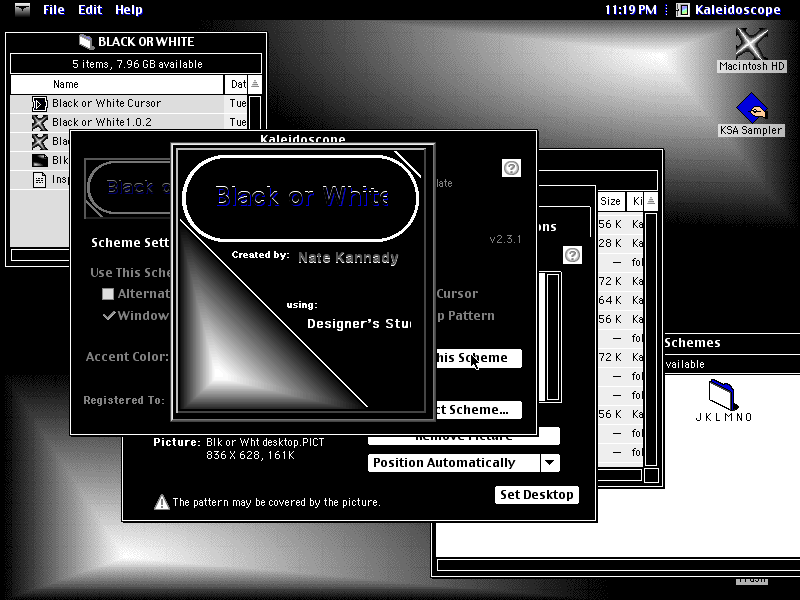Image resolution: width=800 pixels, height=600 pixels.
Task: Click the Accent Color label
Action: tap(127, 357)
